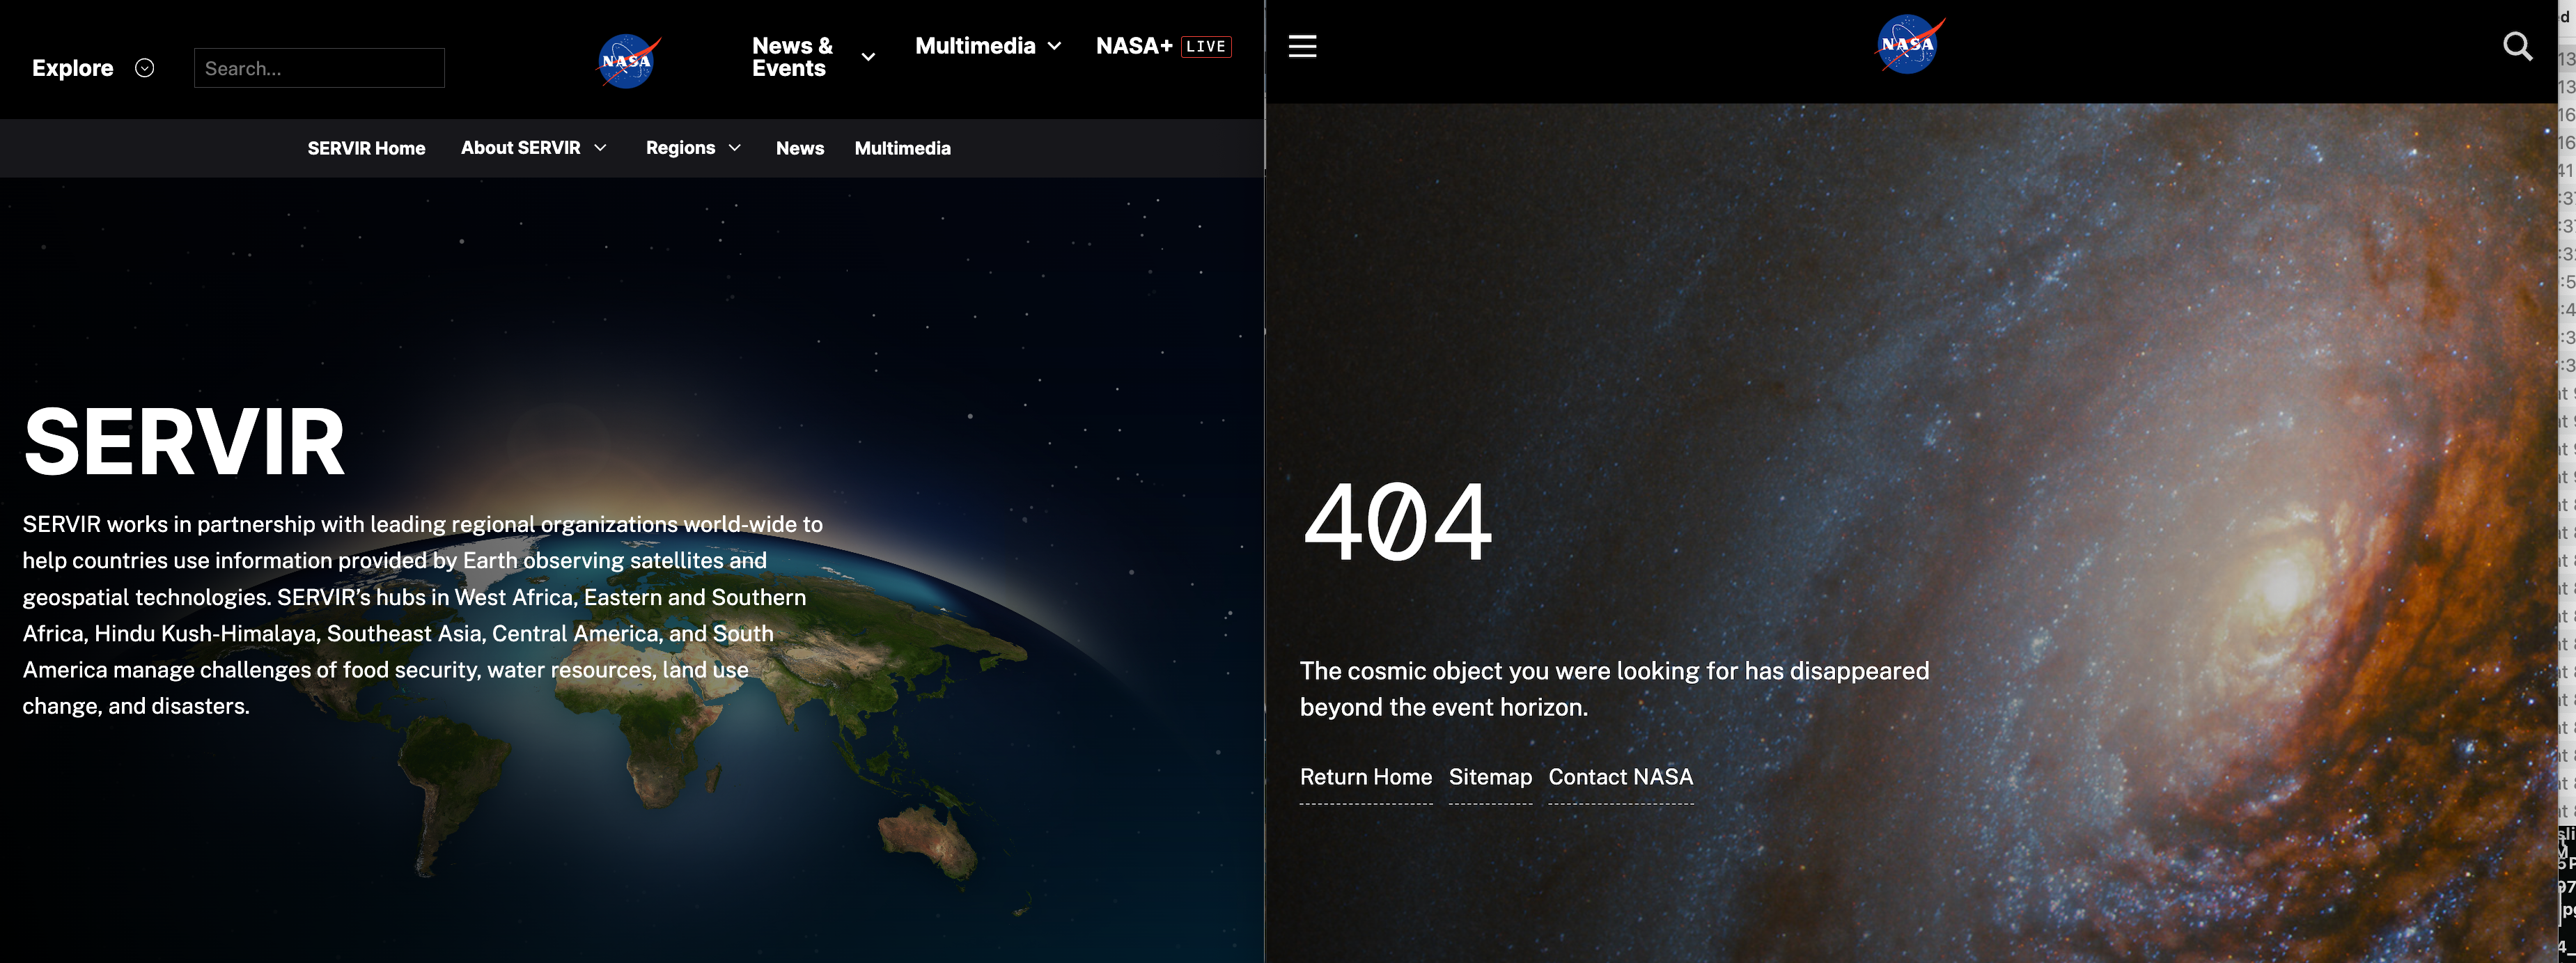Click the circular chevron icon next to Explore
Screen dimensions: 2576x963
144,67
